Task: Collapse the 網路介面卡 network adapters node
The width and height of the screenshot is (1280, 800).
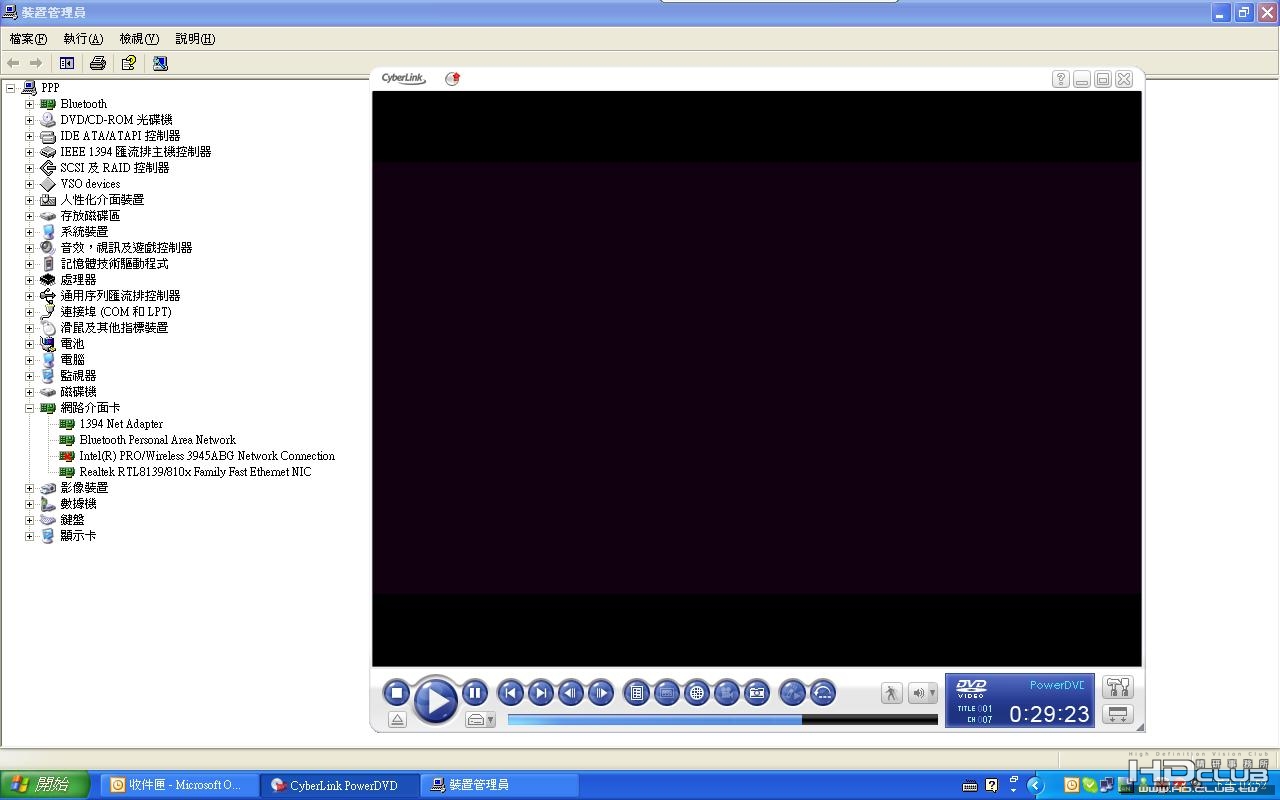Action: (29, 408)
